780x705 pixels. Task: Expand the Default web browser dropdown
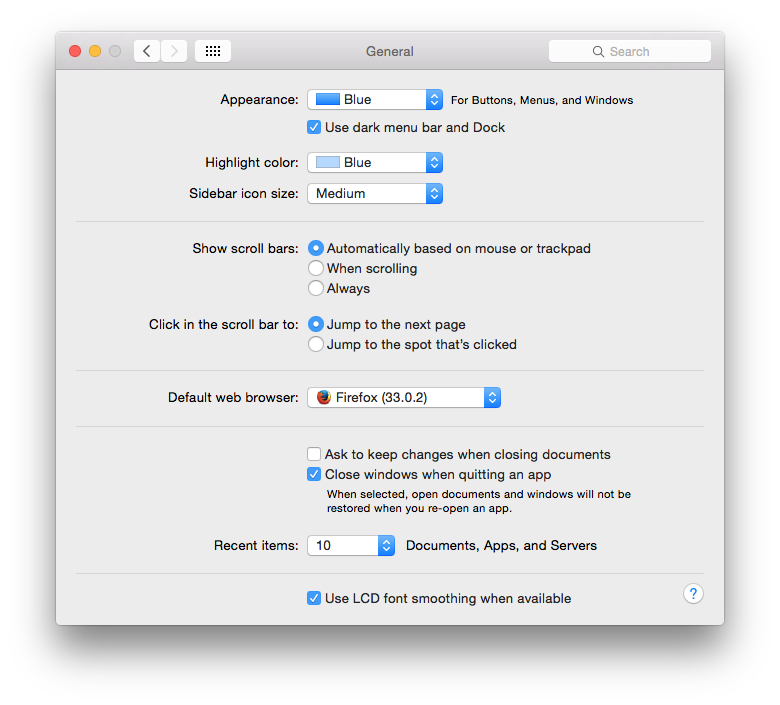pos(404,398)
